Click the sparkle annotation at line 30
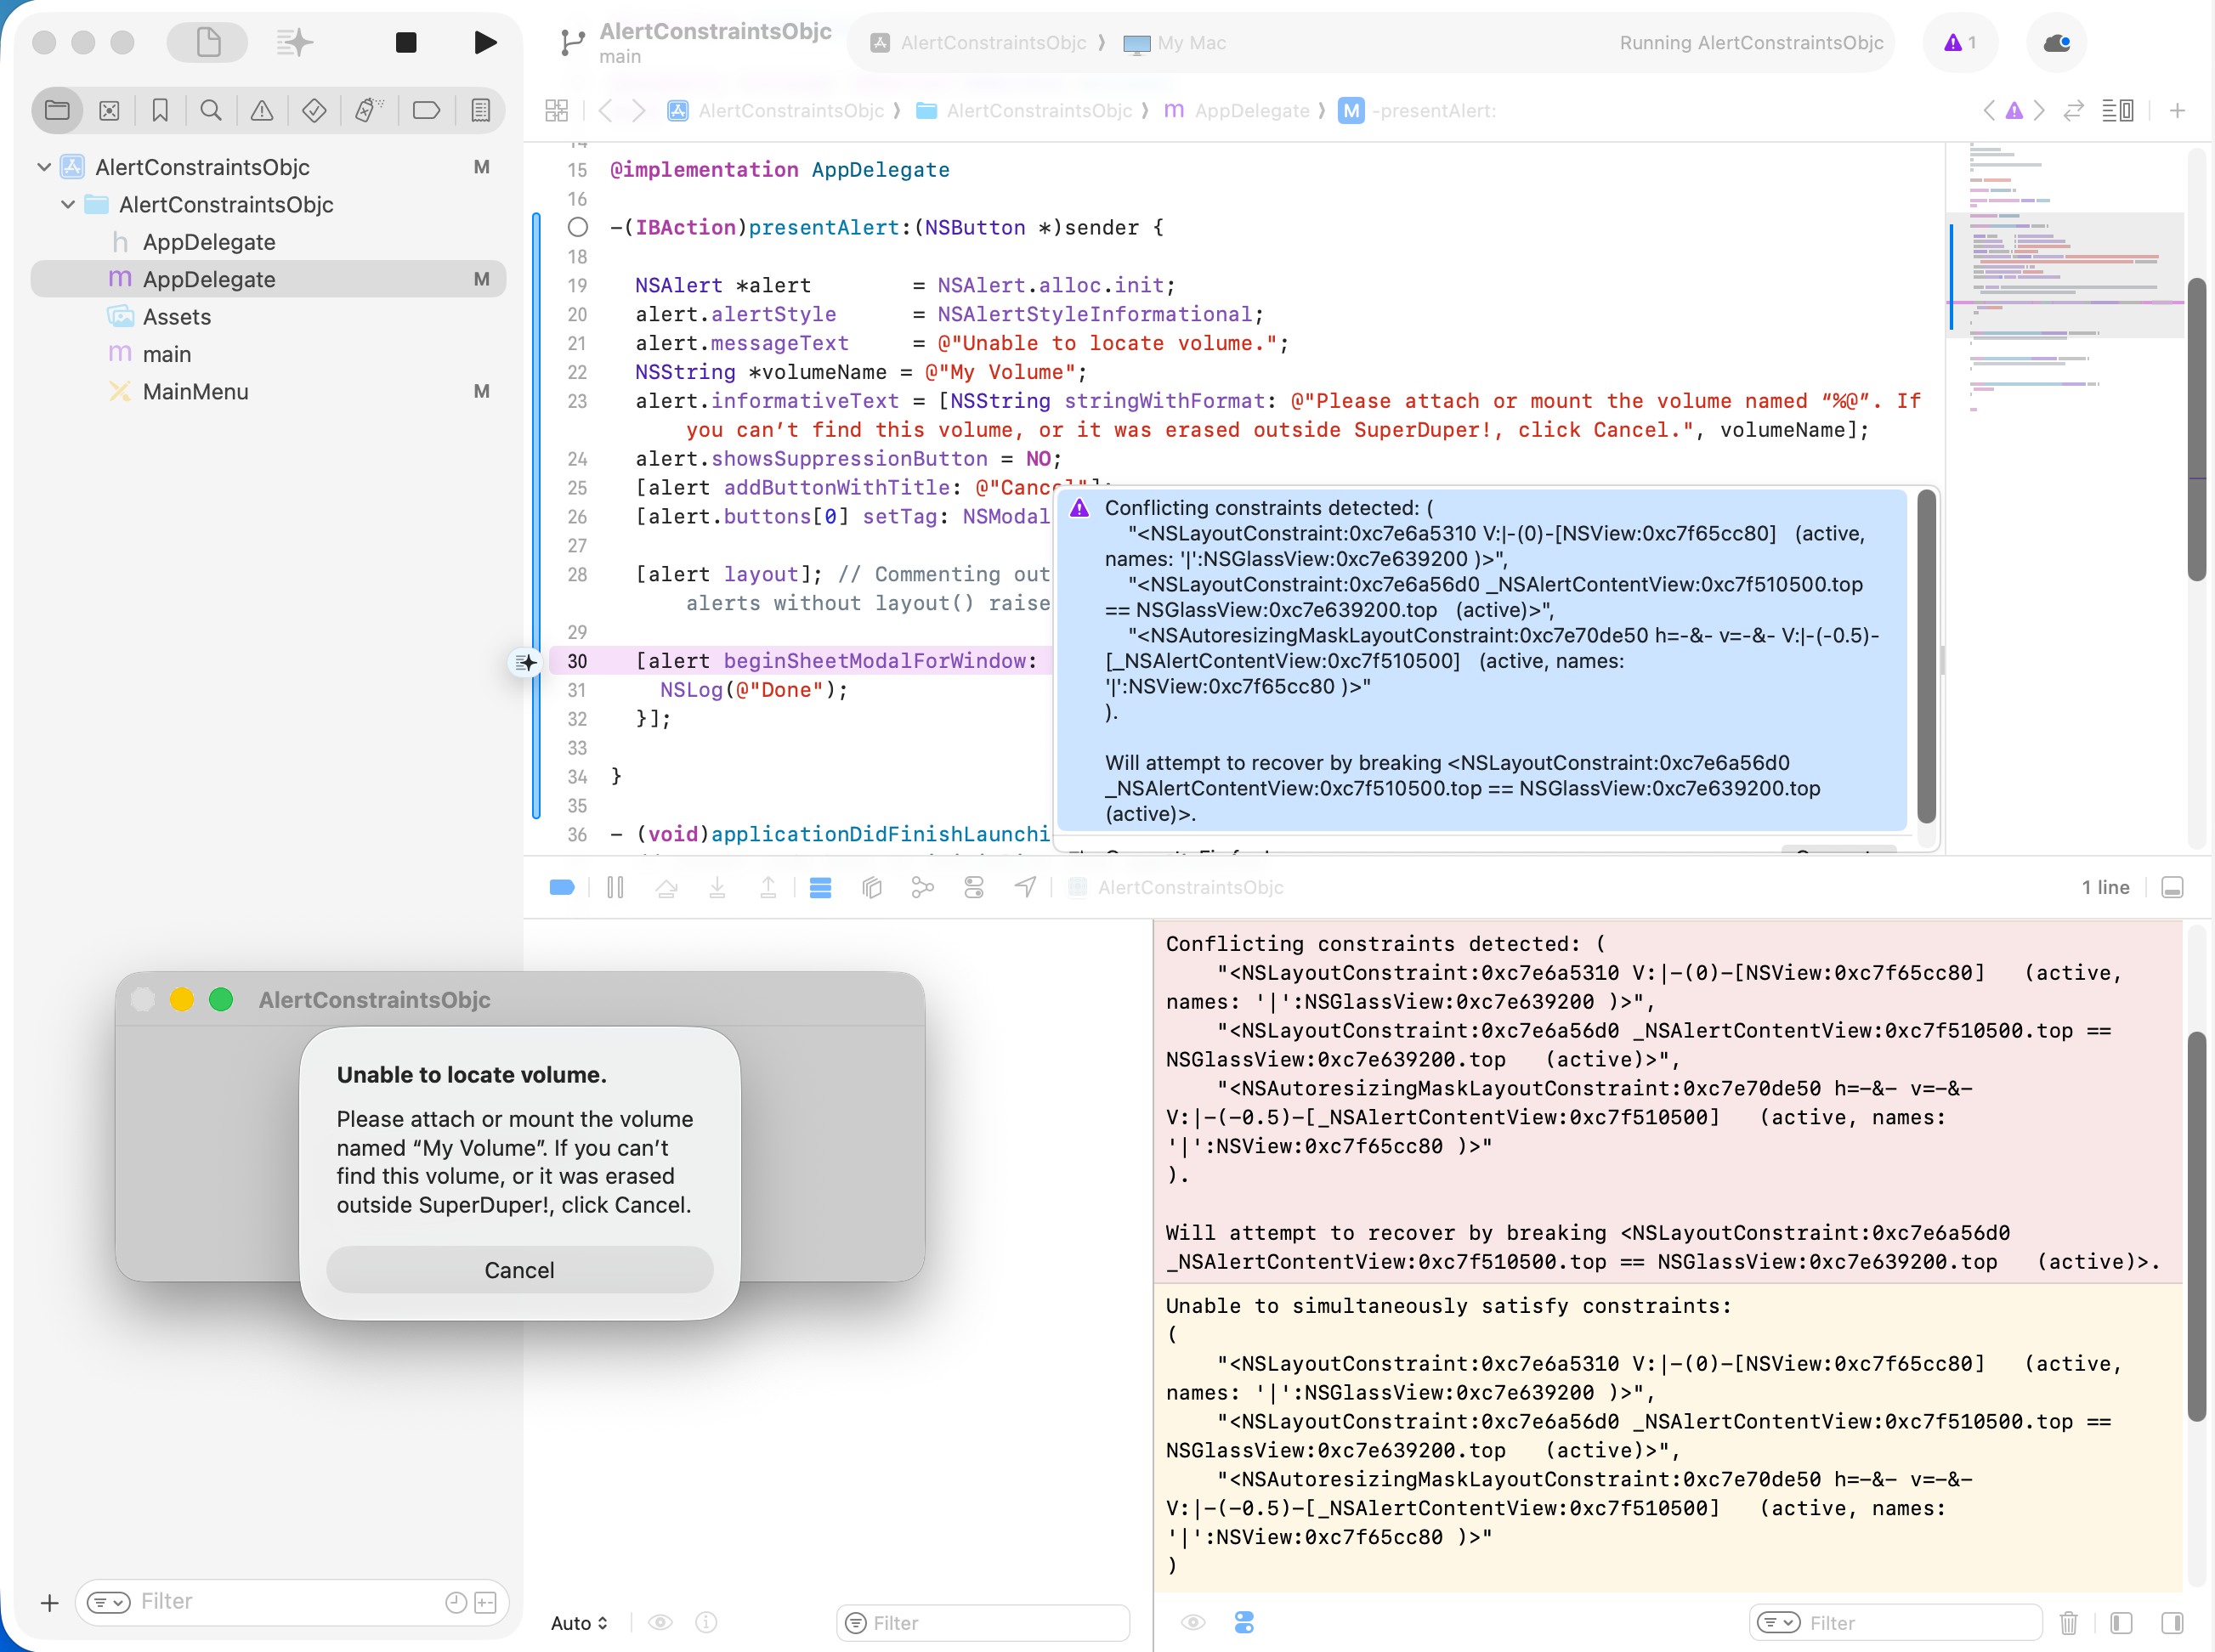 tap(526, 662)
